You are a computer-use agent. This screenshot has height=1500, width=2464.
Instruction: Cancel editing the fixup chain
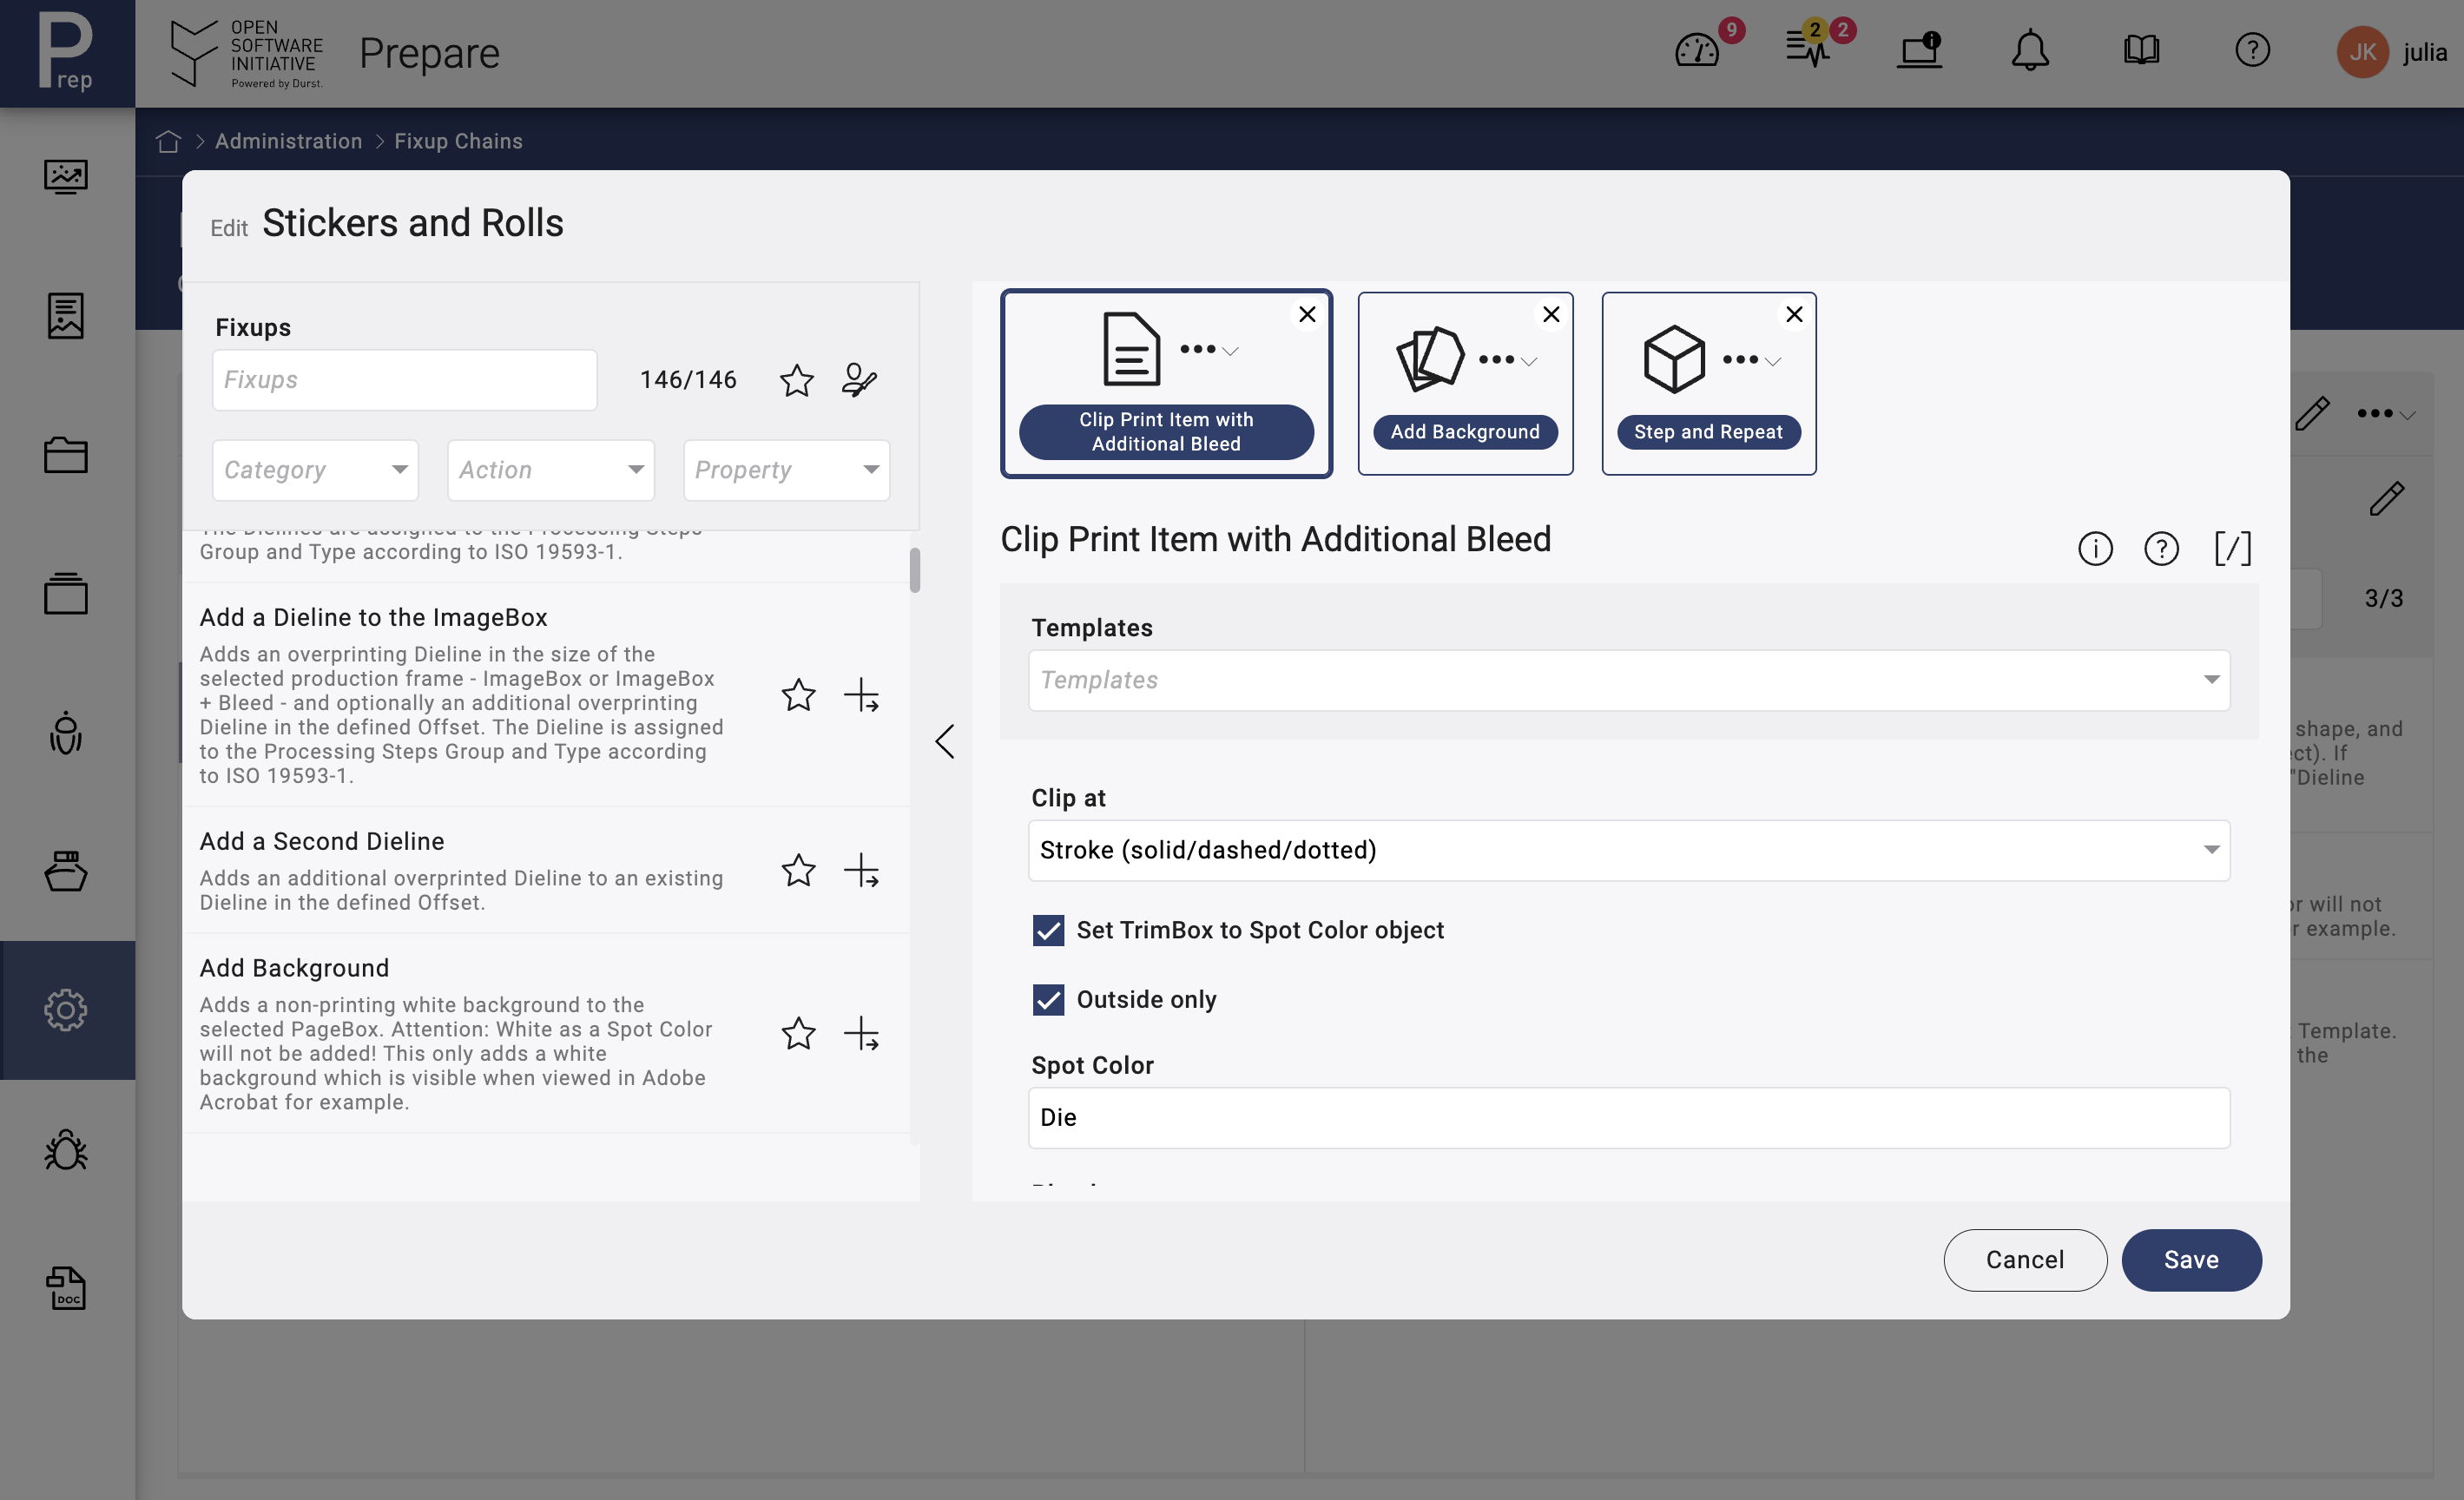click(2025, 1260)
